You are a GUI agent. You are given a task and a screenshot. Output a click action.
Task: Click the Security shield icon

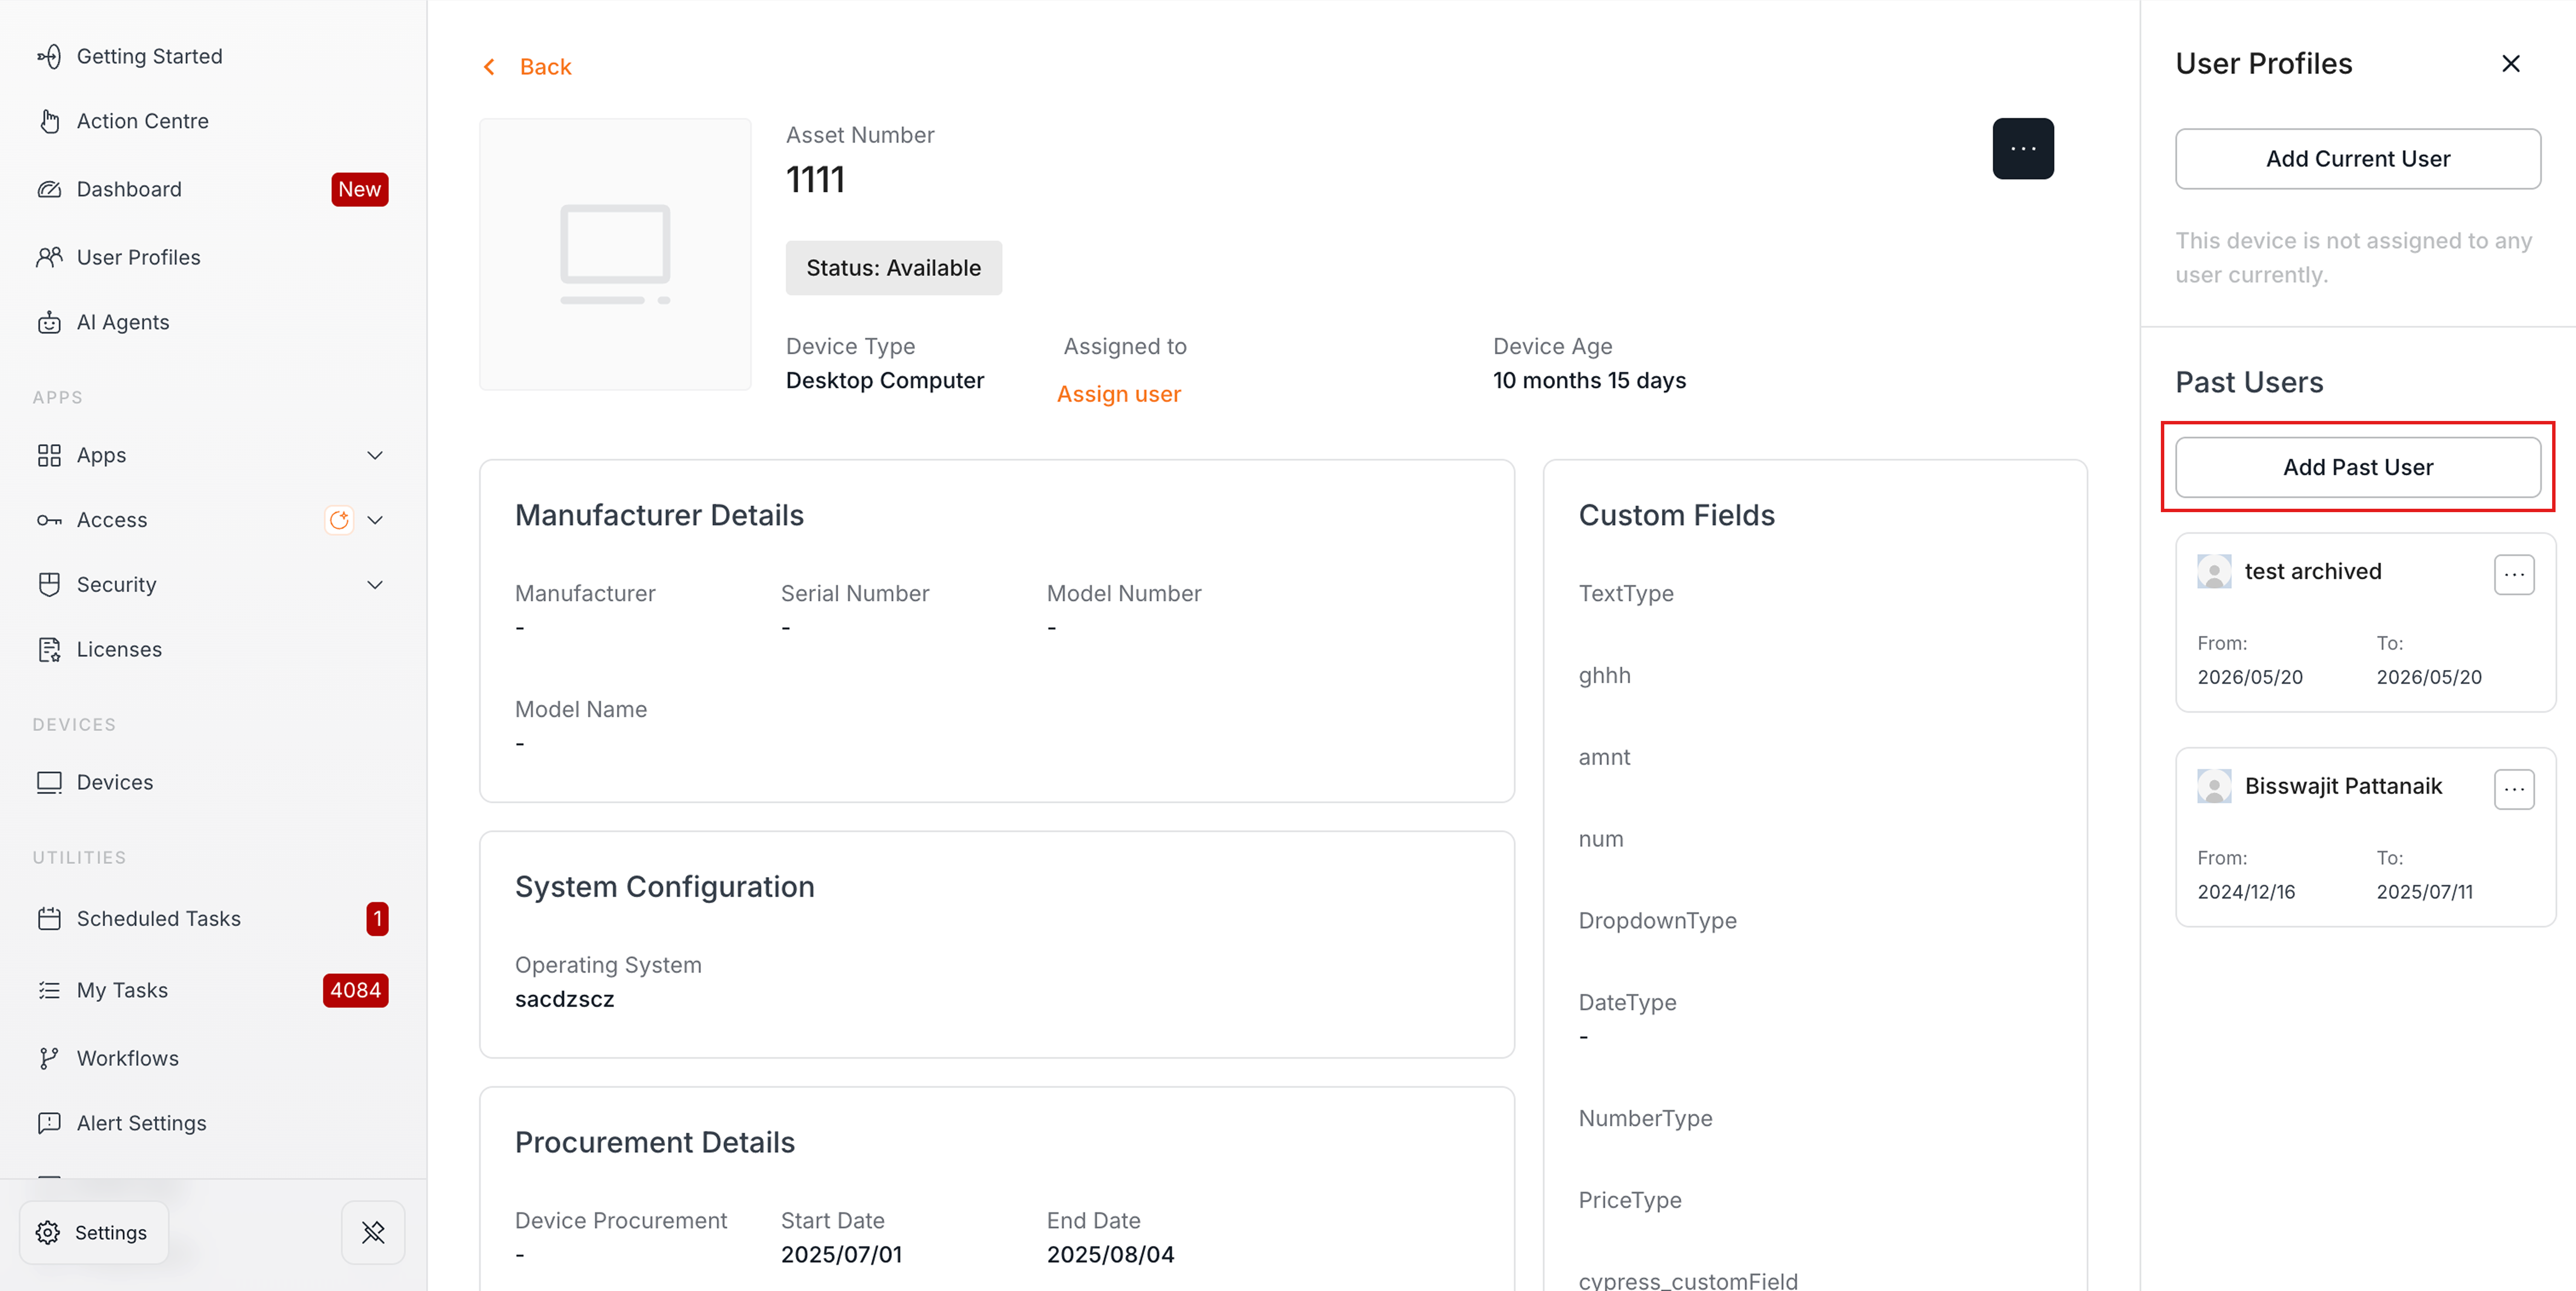pos(49,584)
